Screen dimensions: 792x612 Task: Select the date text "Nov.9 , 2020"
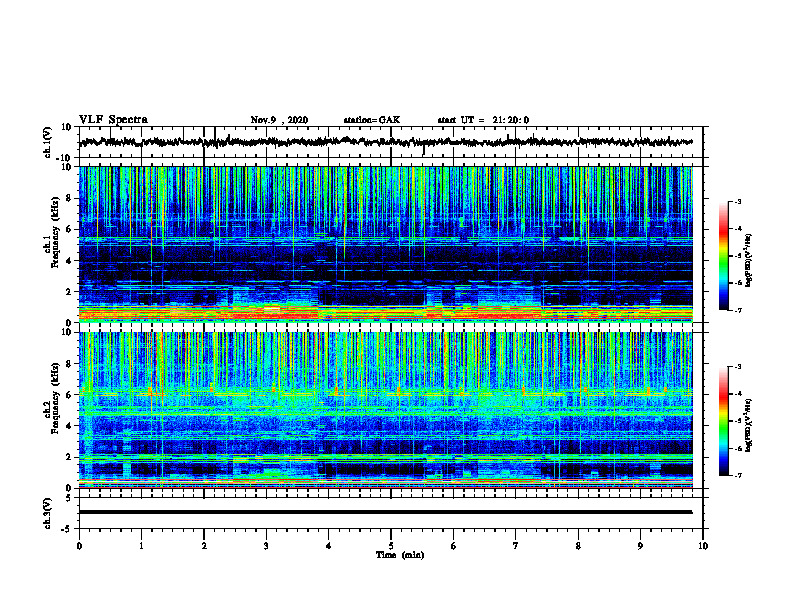(x=279, y=120)
